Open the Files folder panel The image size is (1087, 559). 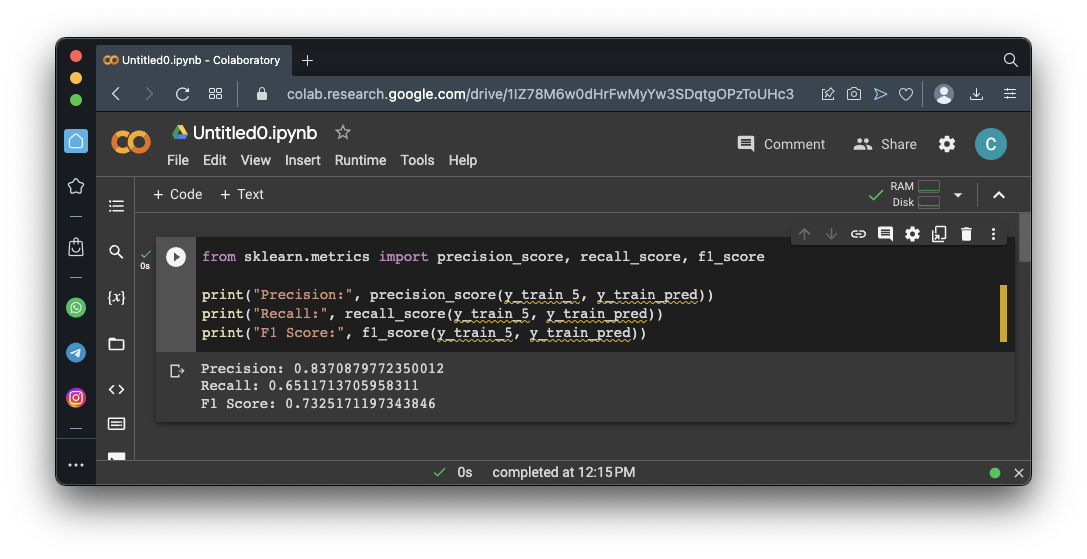pyautogui.click(x=116, y=344)
